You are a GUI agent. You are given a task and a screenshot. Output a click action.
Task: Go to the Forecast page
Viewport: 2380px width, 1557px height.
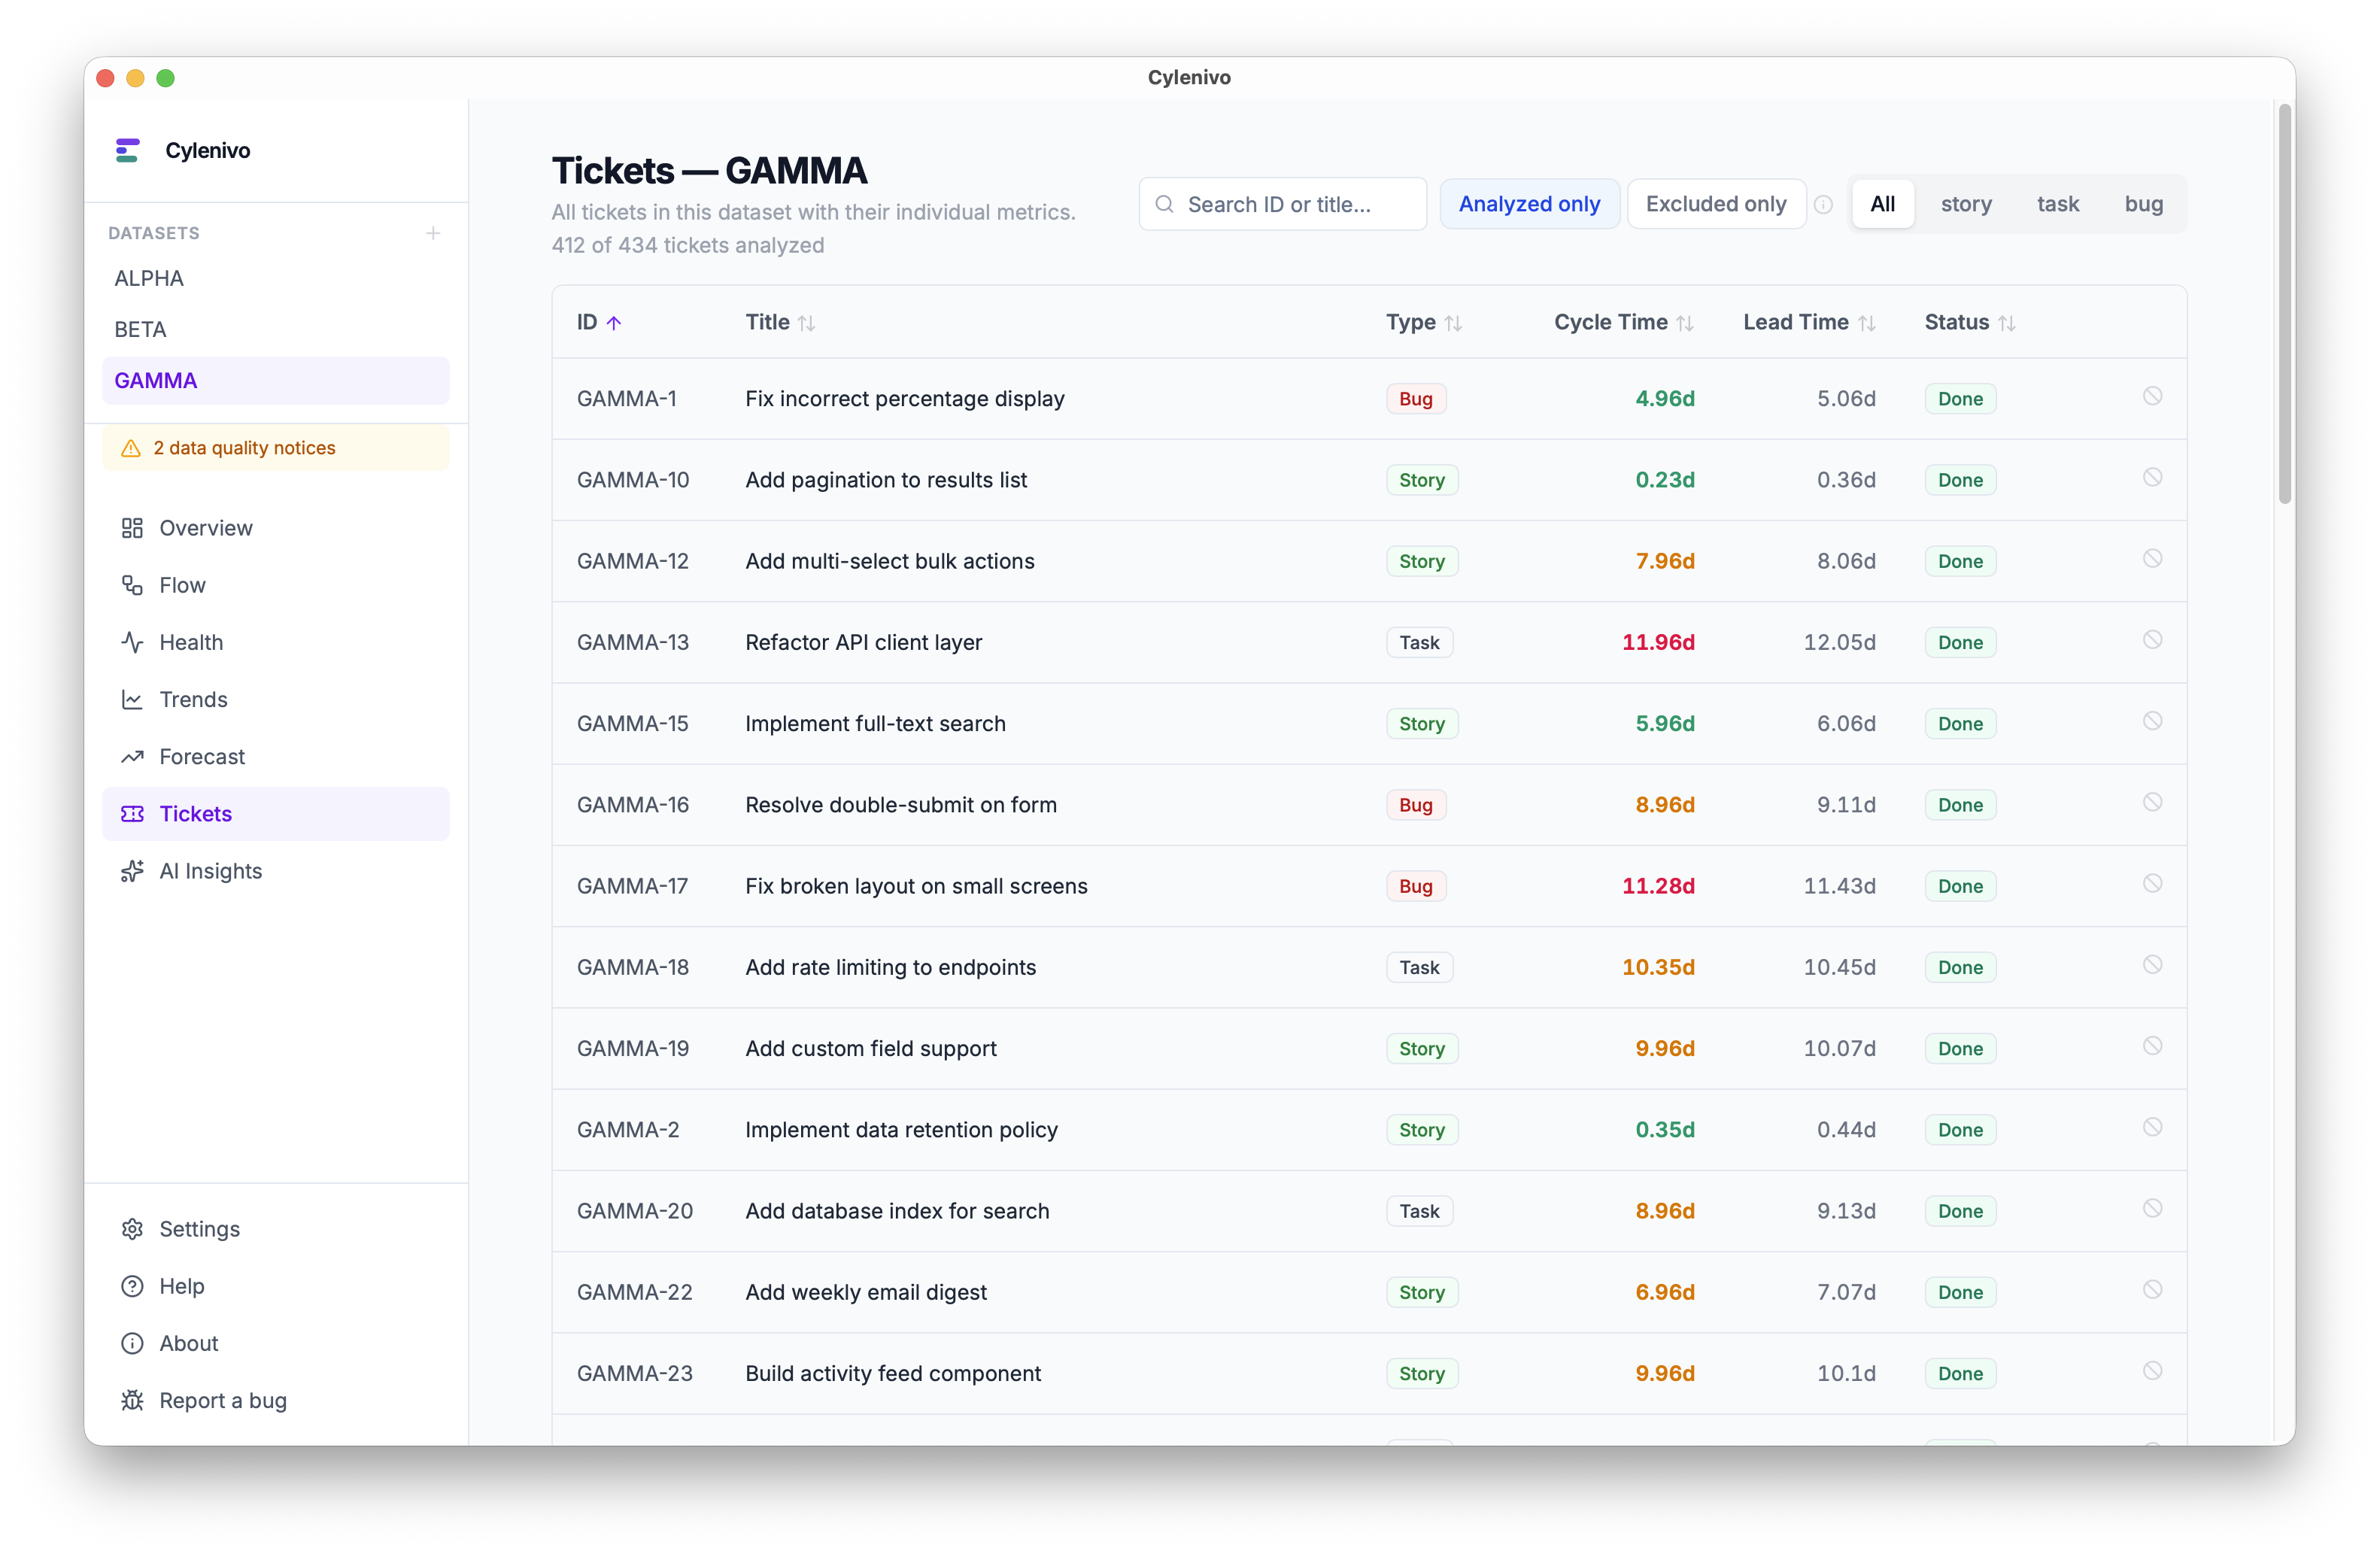(201, 757)
